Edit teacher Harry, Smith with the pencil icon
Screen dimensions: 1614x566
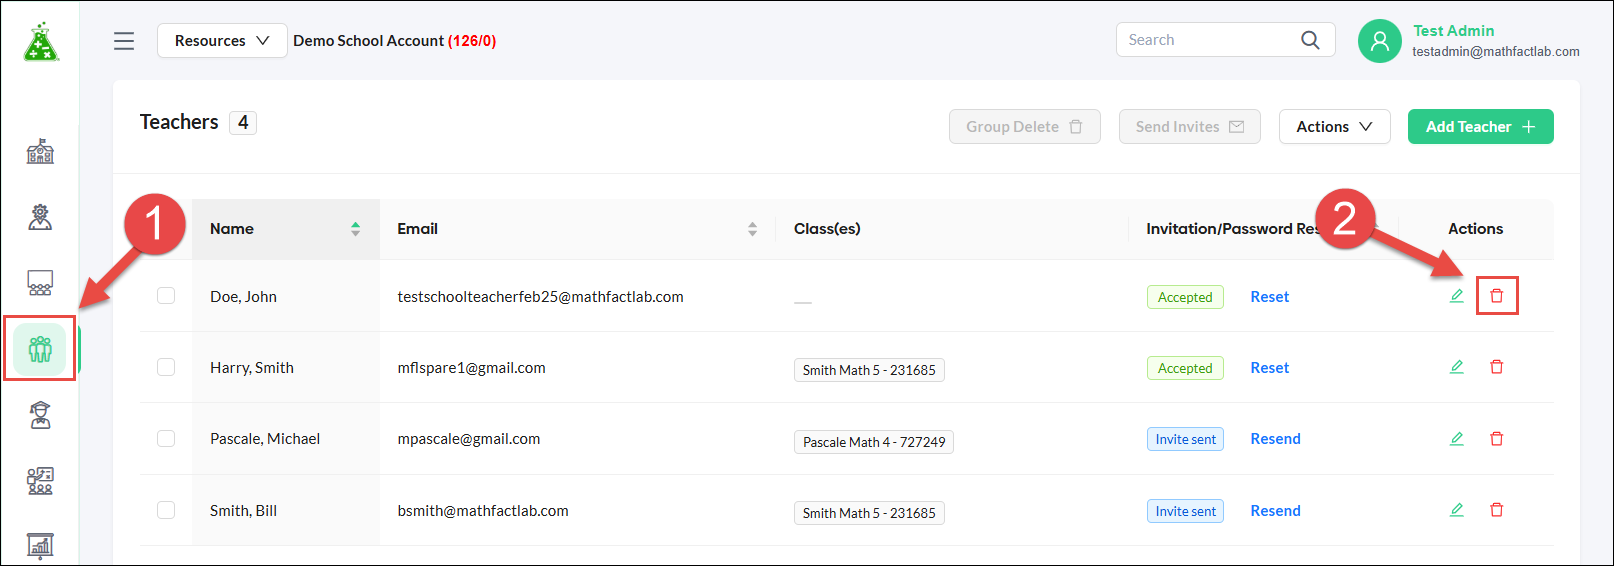1457,367
